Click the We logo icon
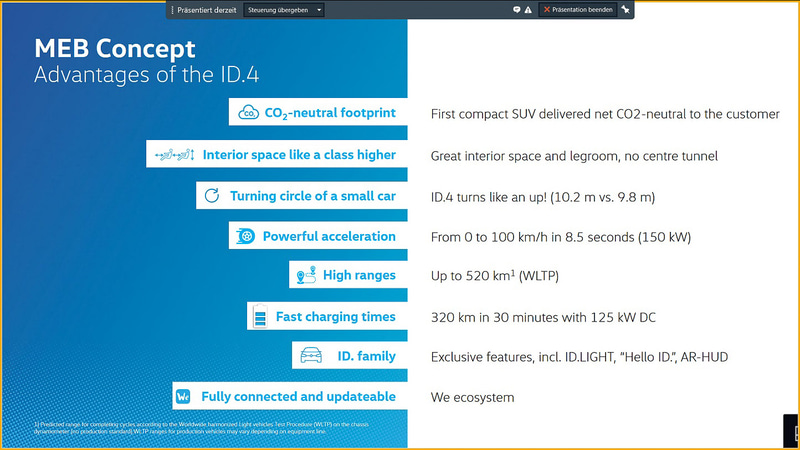 (183, 396)
